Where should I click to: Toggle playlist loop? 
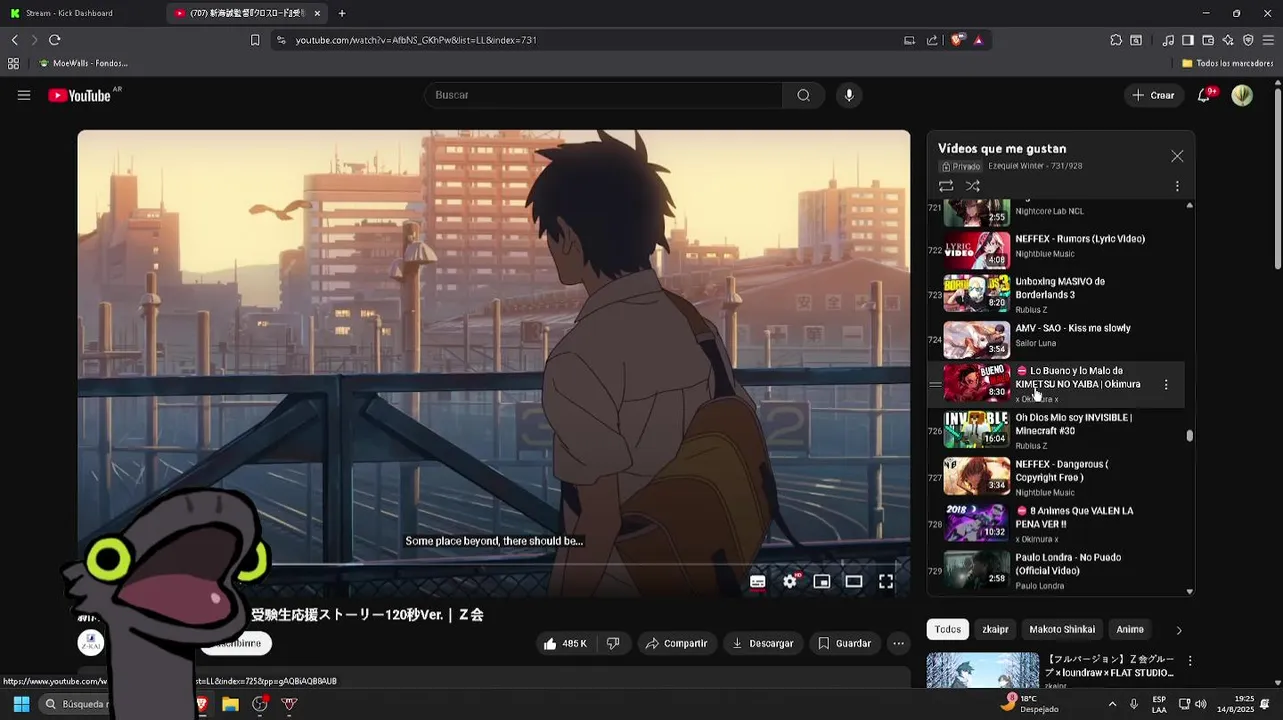(946, 186)
